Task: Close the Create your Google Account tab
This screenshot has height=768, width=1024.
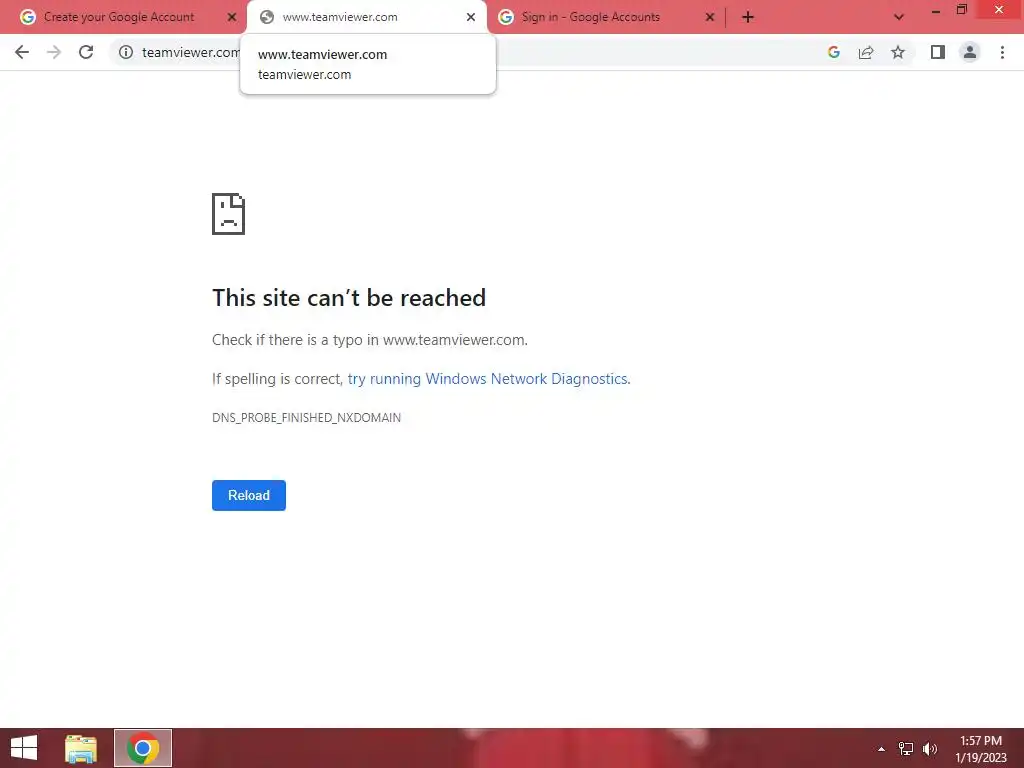Action: click(x=232, y=18)
